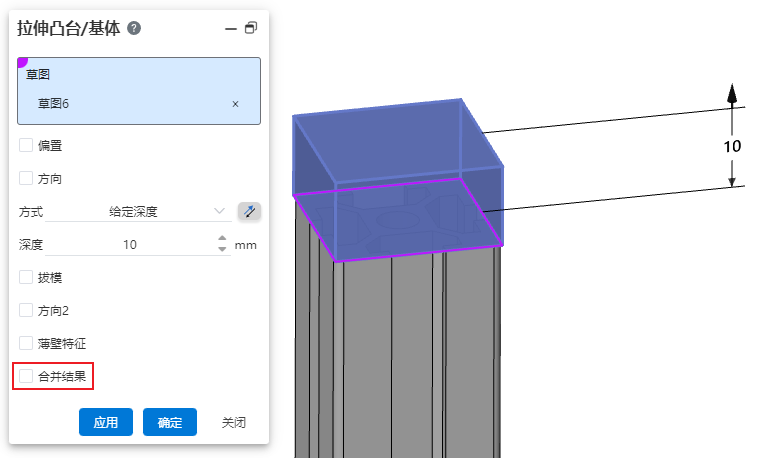Tick the 方向2 checkbox
Viewport: 767px width, 458px height.
(26, 310)
